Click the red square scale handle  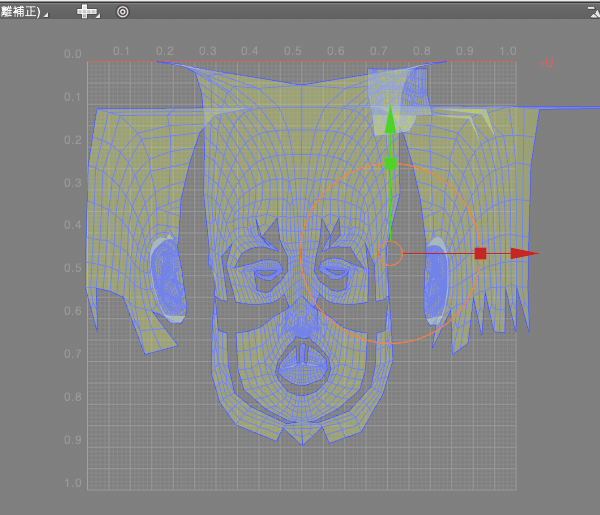pyautogui.click(x=480, y=253)
